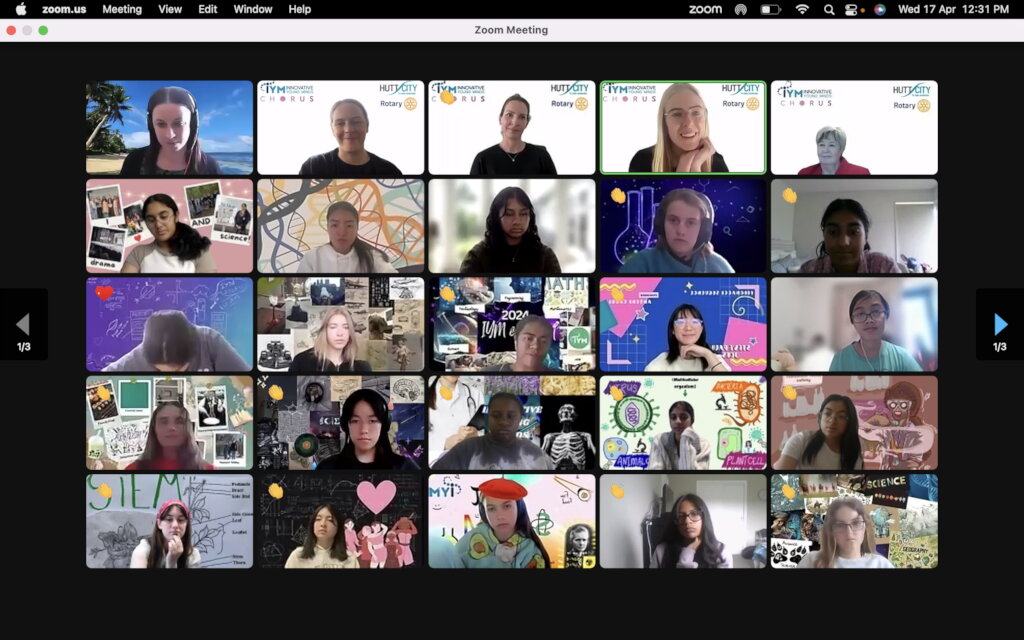Select participant in red jacket on IYM background
The width and height of the screenshot is (1024, 640).
854,127
